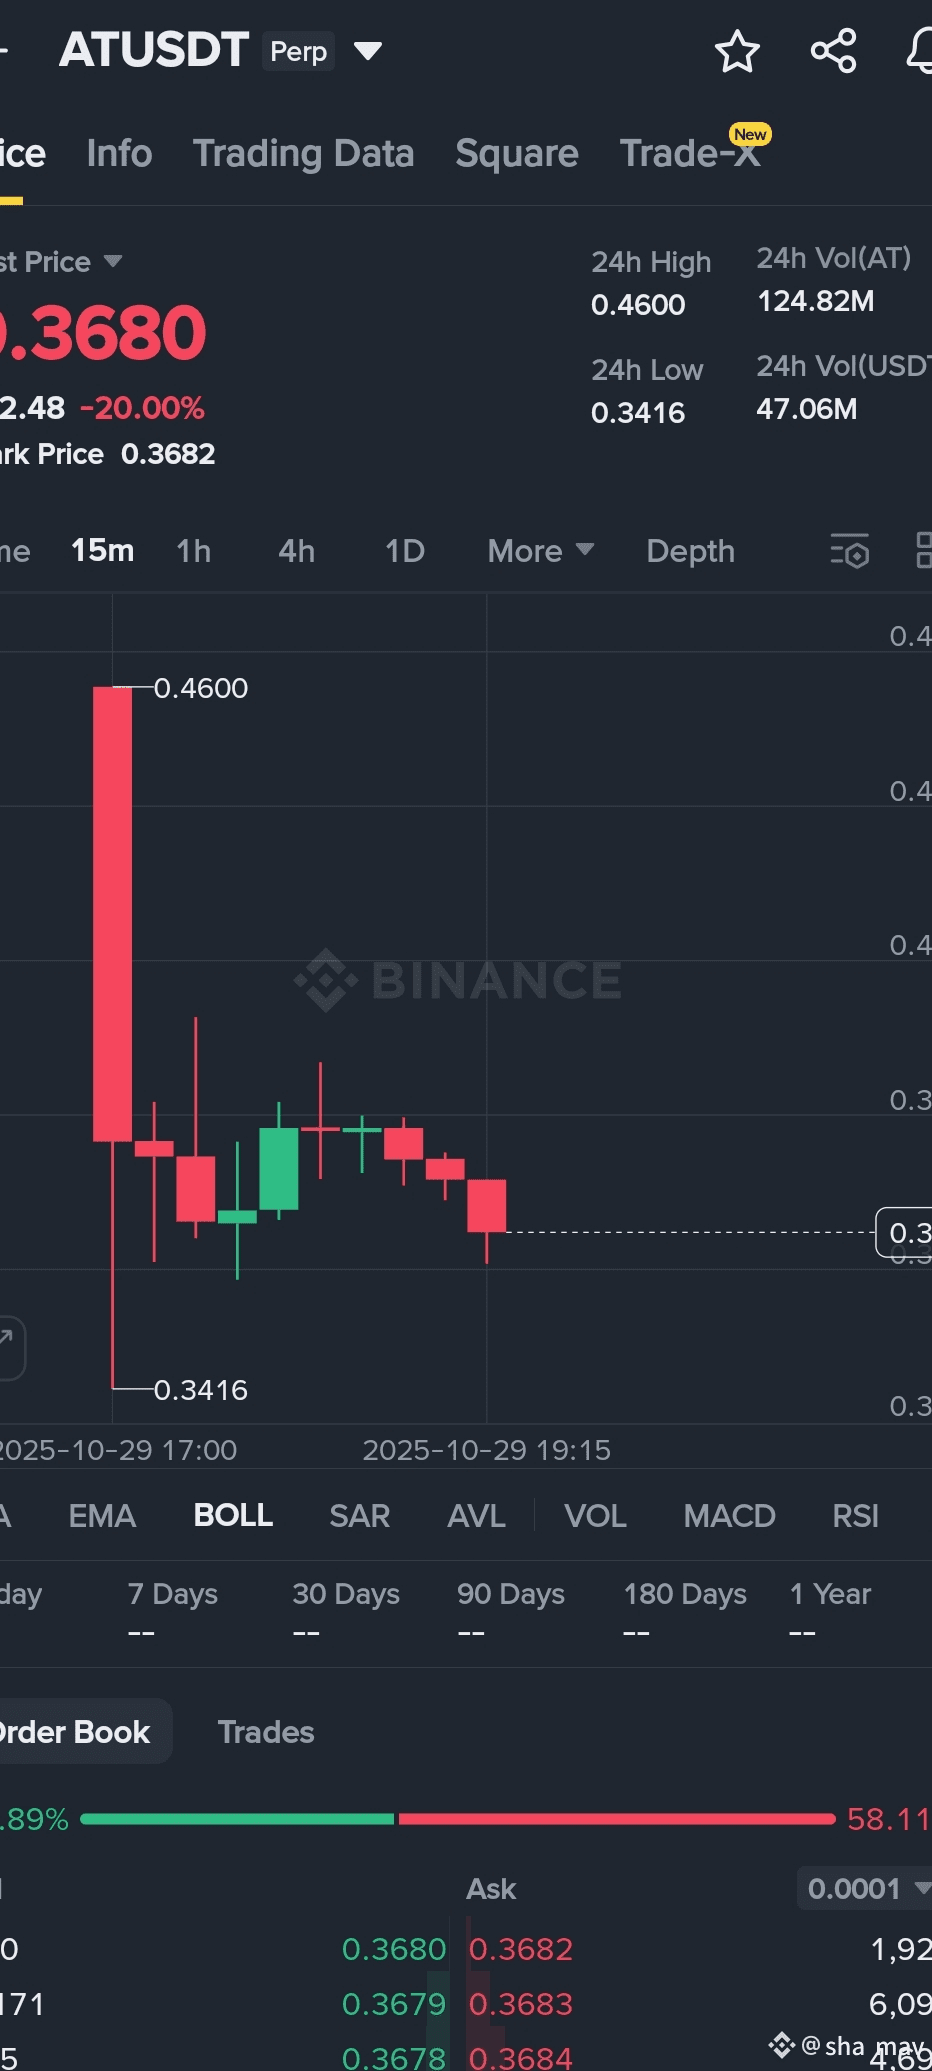Select the 4h chart interval
932x2071 pixels.
(x=296, y=551)
